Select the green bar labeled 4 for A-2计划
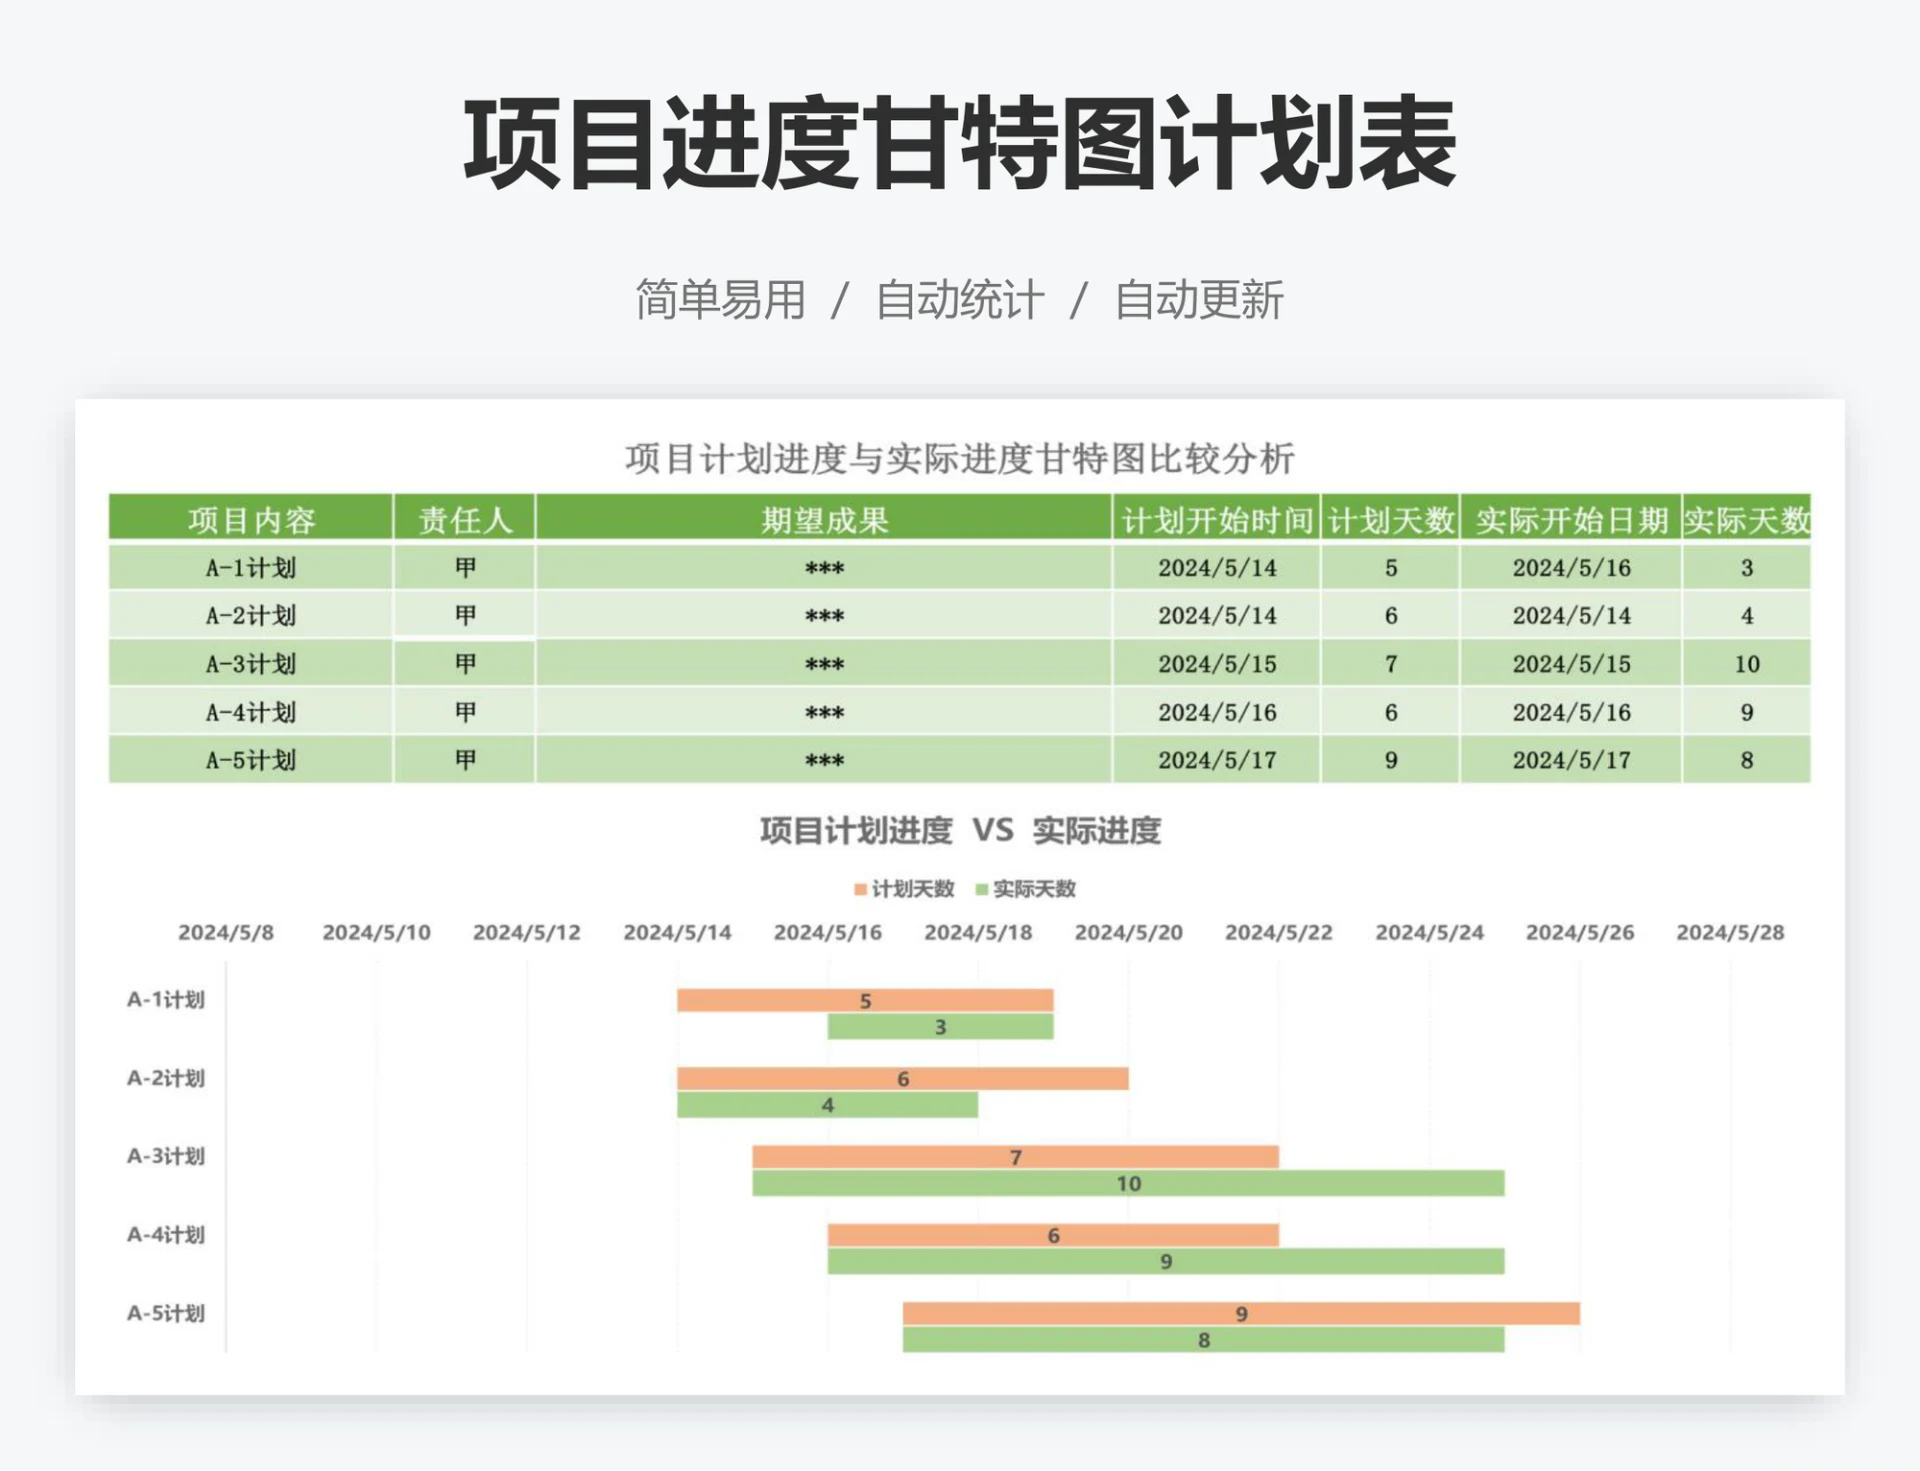Image resolution: width=1920 pixels, height=1471 pixels. pyautogui.click(x=827, y=1105)
